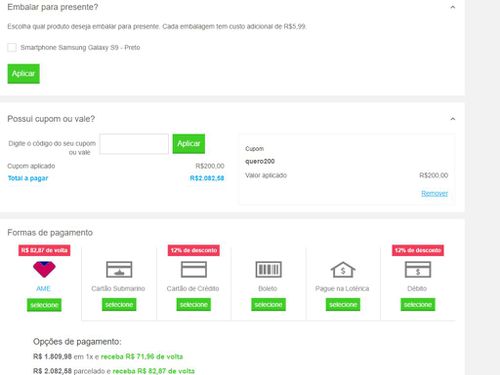Image resolution: width=500 pixels, height=375 pixels.
Task: Select Débito payment button
Action: click(x=418, y=305)
